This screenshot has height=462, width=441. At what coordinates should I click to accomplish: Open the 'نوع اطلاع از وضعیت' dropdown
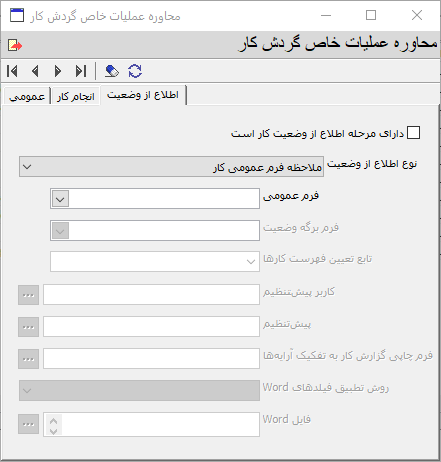171,166
